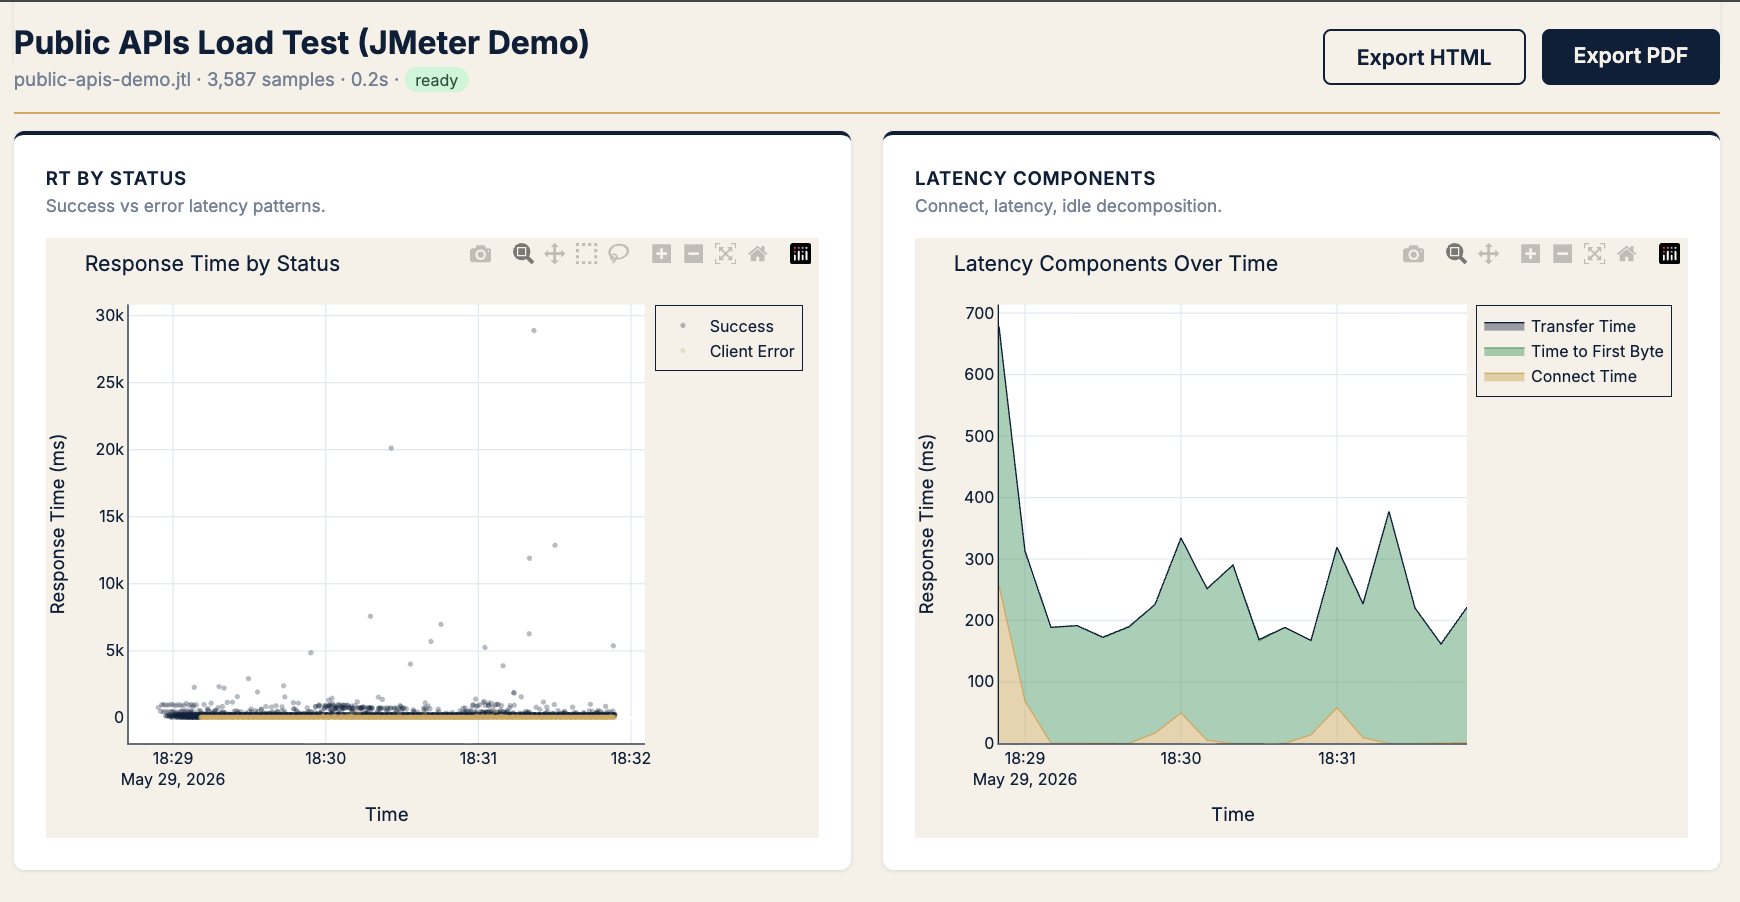
Task: Click the LATENCY COMPONENTS heading
Action: [x=1035, y=178]
